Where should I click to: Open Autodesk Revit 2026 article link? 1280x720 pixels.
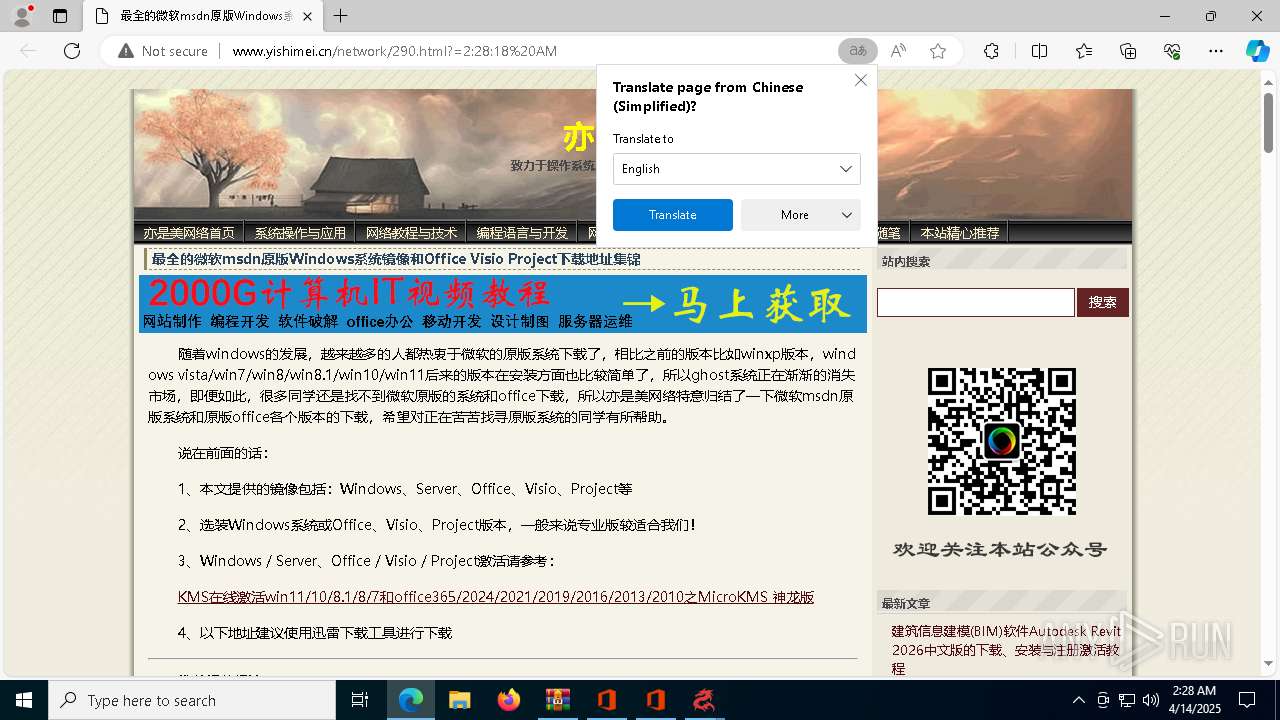point(1007,650)
